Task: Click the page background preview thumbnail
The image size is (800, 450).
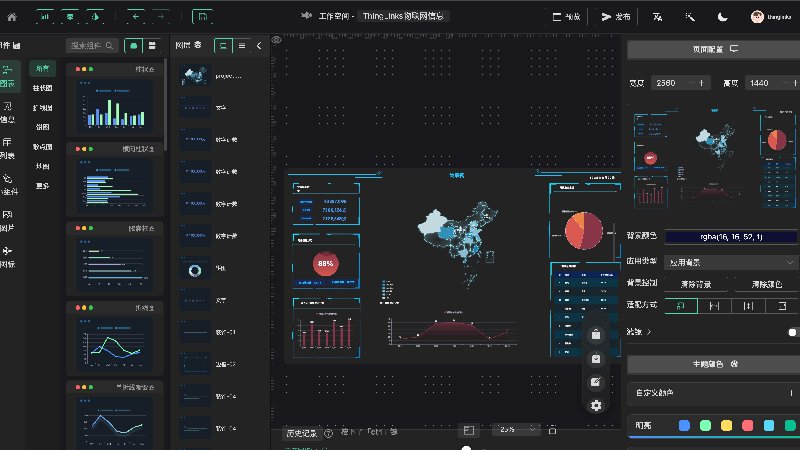Action: (x=714, y=159)
